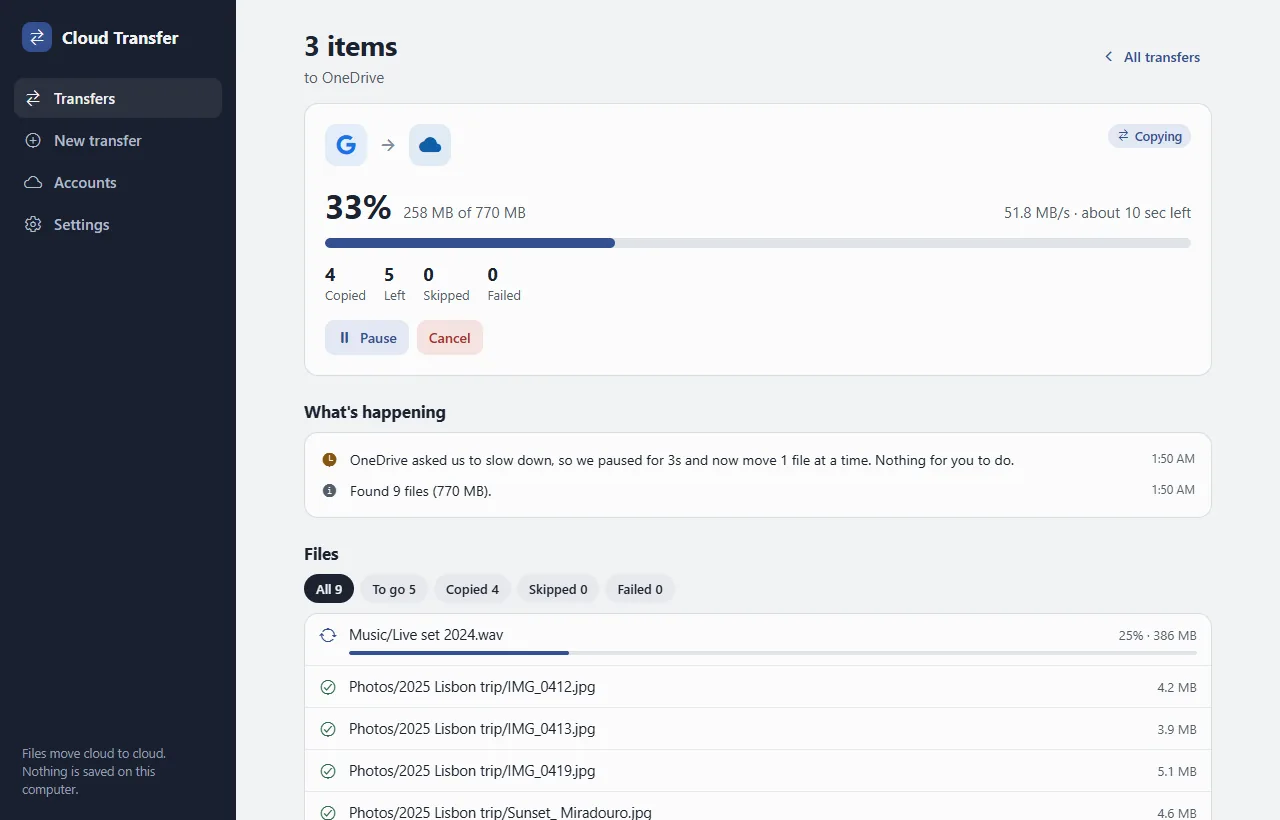Select Photos/2025 Lisbon trip/Sunset_ Miradouro.jpg
Screen dimensions: 1280x820
click(x=758, y=807)
